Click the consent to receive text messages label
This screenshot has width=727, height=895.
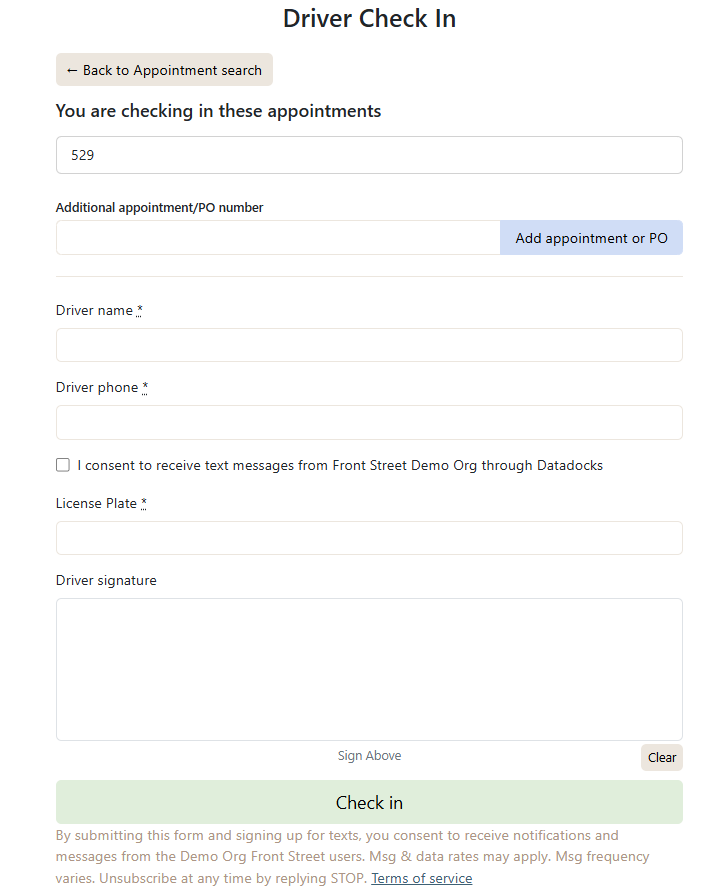(x=340, y=465)
